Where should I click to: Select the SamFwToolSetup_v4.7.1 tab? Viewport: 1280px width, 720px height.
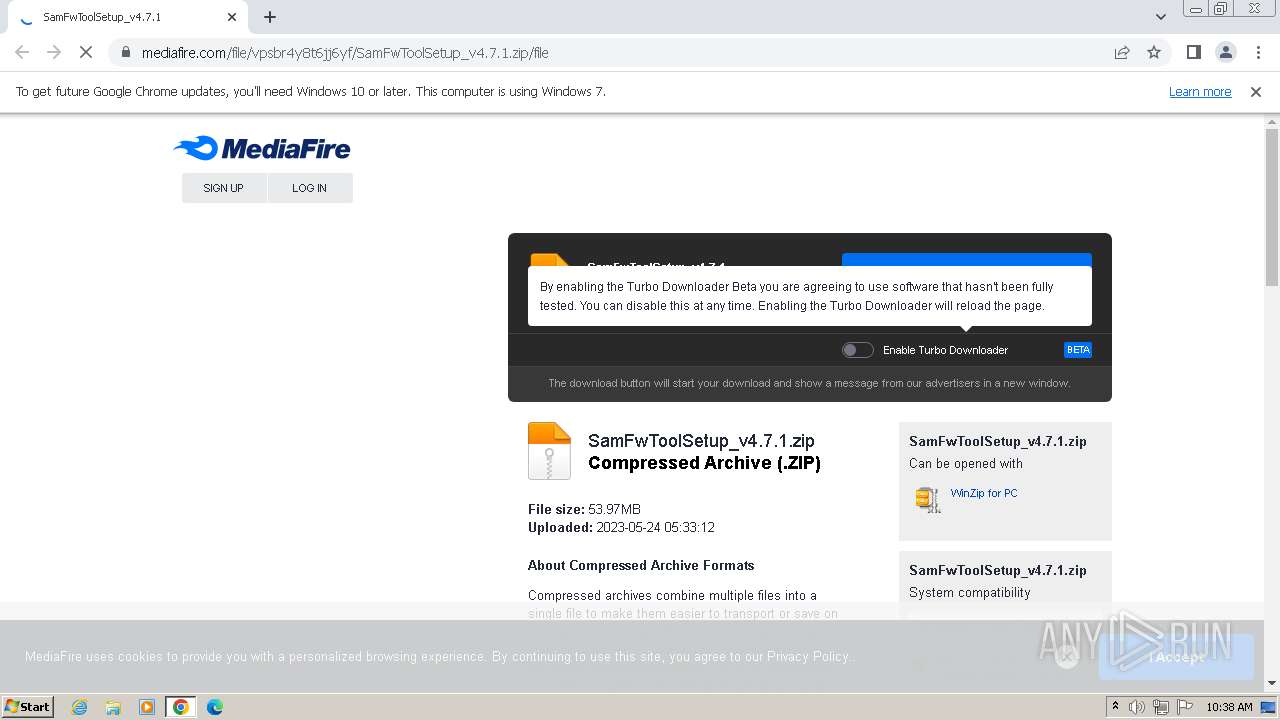click(127, 17)
